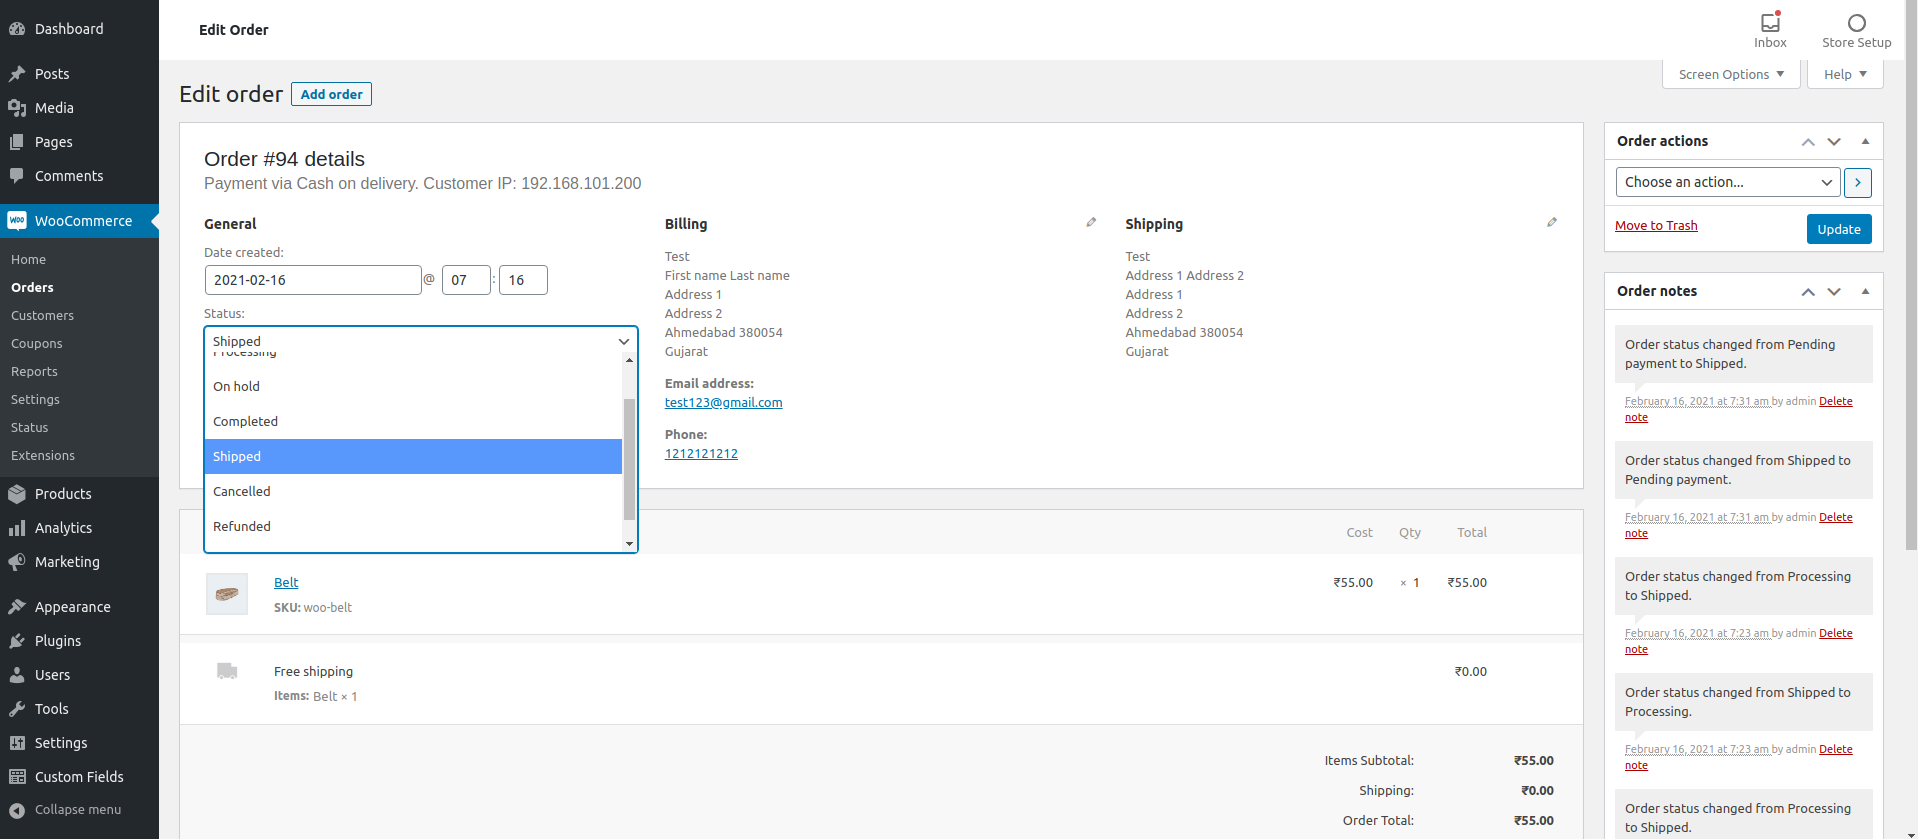This screenshot has width=1918, height=839.
Task: Open the Dashboard icon in sidebar
Action: click(x=17, y=29)
